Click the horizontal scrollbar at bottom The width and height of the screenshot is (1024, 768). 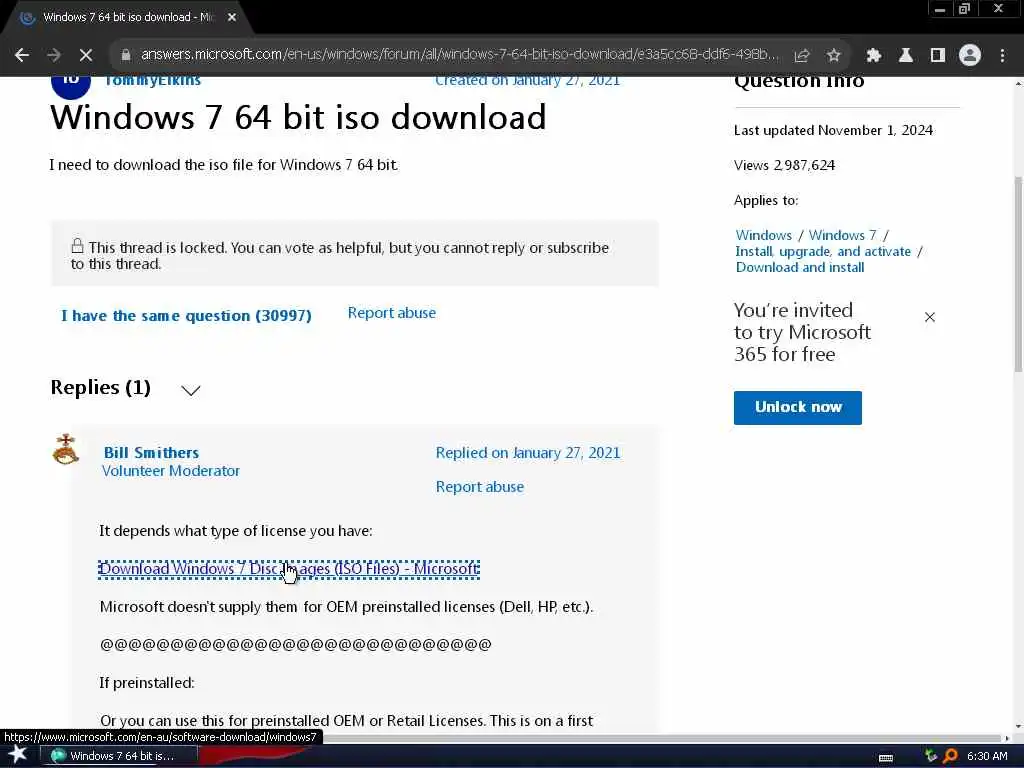tap(663, 738)
